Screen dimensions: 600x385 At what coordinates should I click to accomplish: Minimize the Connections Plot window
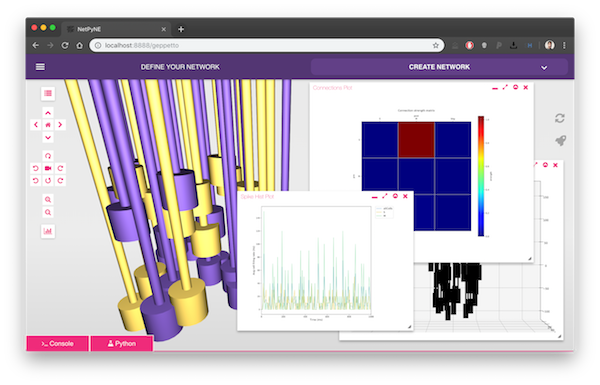coord(495,88)
